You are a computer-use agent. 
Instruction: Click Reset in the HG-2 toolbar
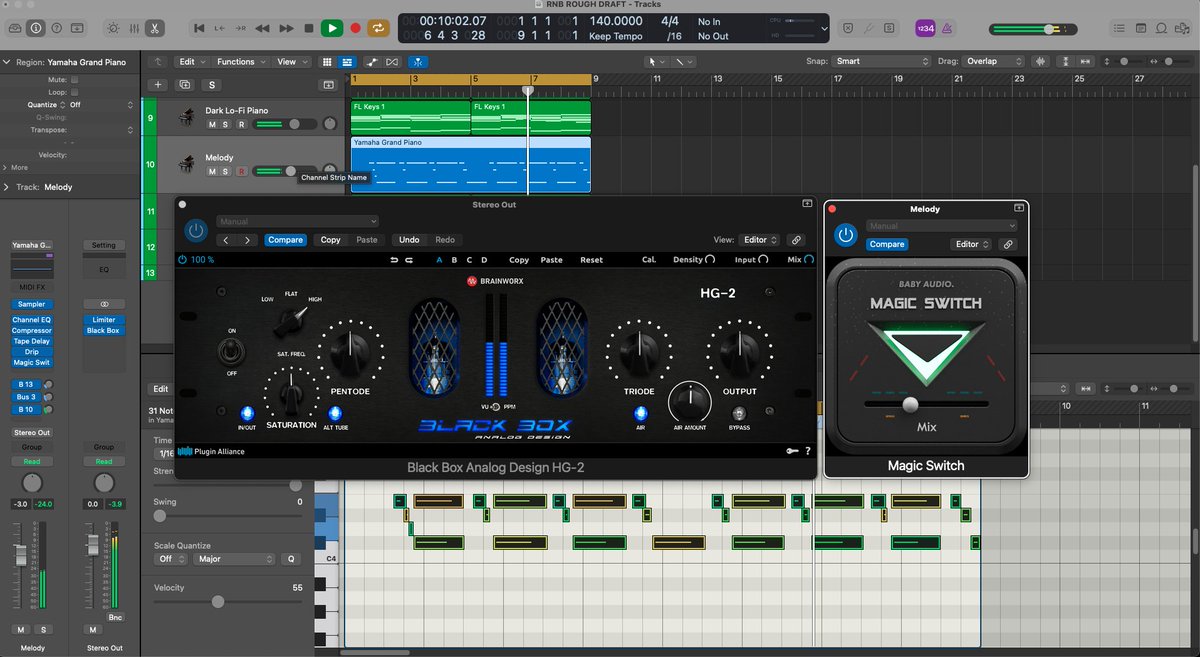pyautogui.click(x=592, y=260)
